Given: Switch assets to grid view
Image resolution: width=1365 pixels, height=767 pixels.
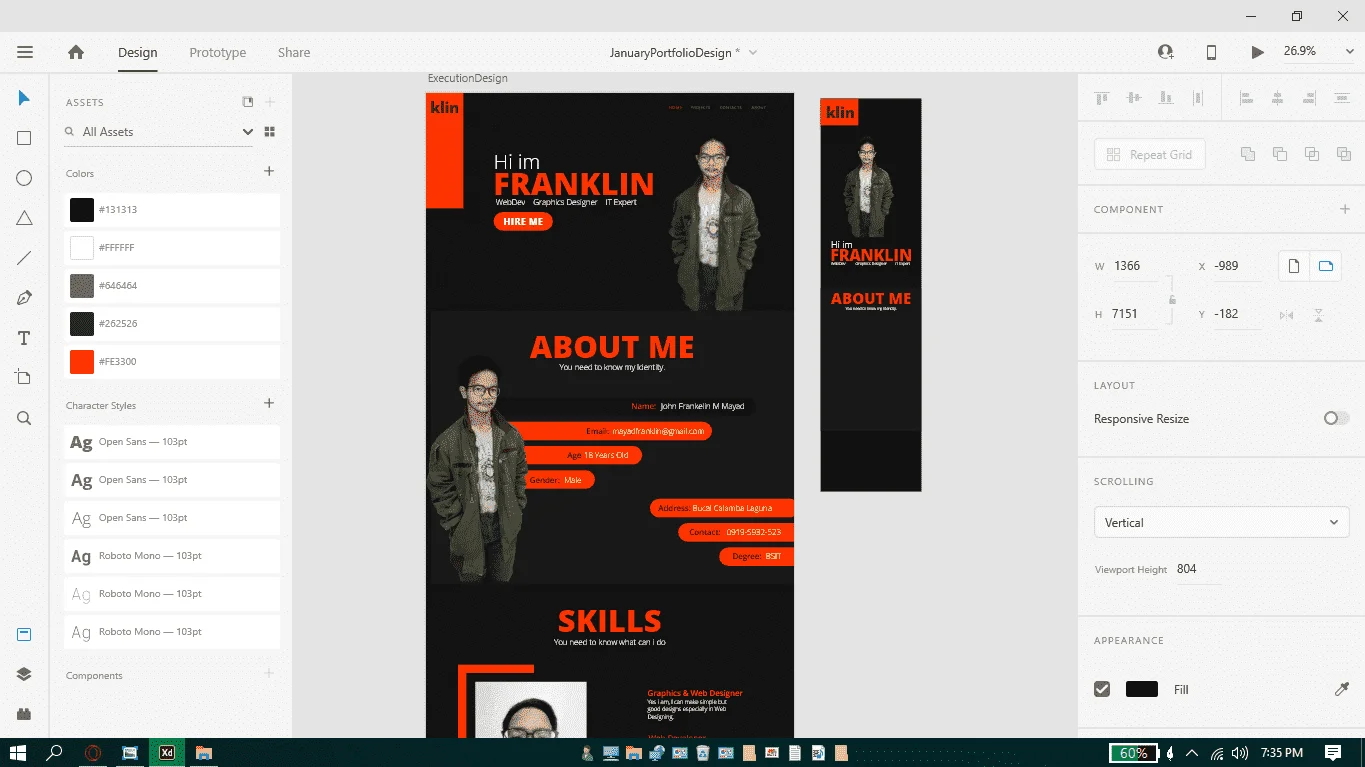Looking at the screenshot, I should point(269,131).
